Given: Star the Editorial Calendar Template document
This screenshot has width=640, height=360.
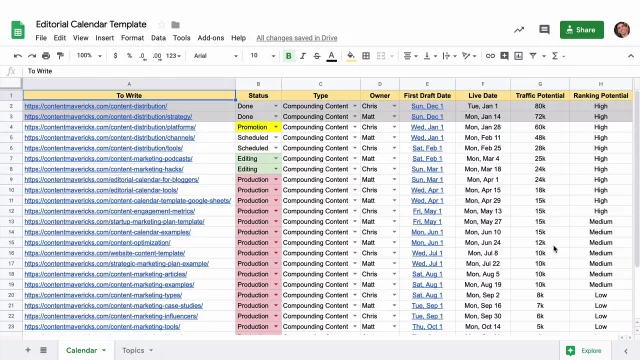Looking at the screenshot, I should pyautogui.click(x=161, y=24).
